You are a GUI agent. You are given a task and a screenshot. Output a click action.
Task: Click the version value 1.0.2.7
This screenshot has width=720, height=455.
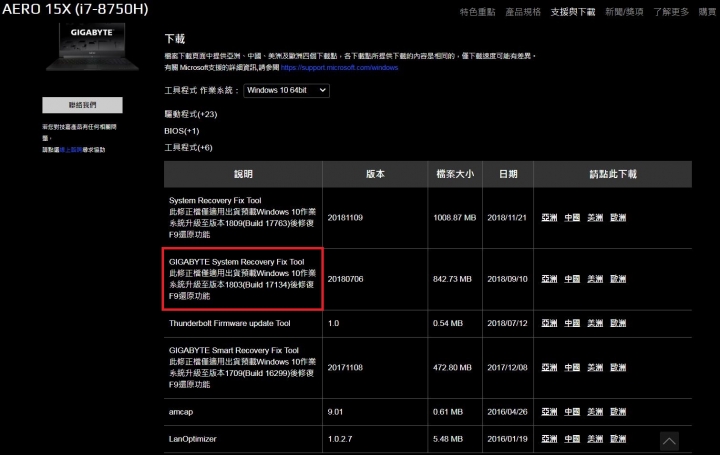(x=340, y=439)
